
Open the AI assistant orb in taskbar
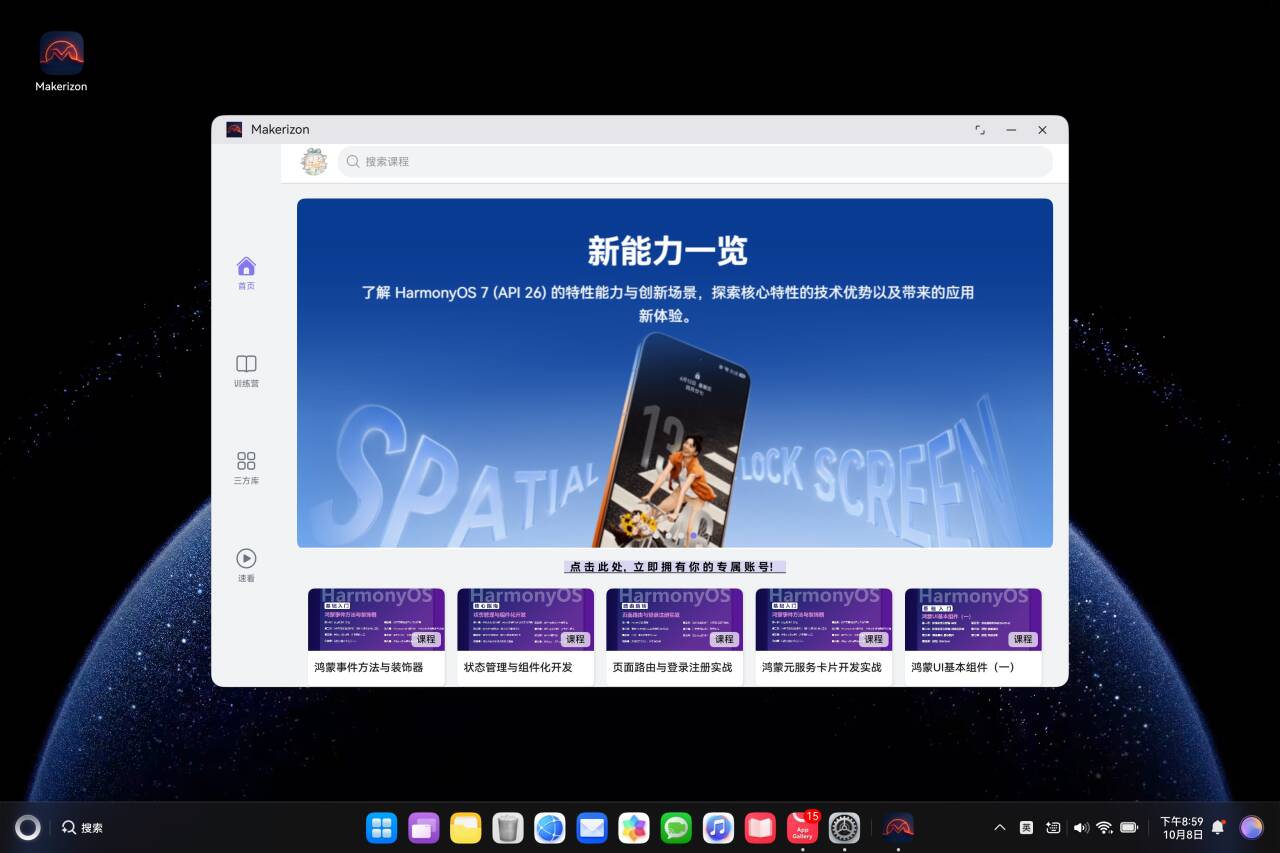[1251, 827]
